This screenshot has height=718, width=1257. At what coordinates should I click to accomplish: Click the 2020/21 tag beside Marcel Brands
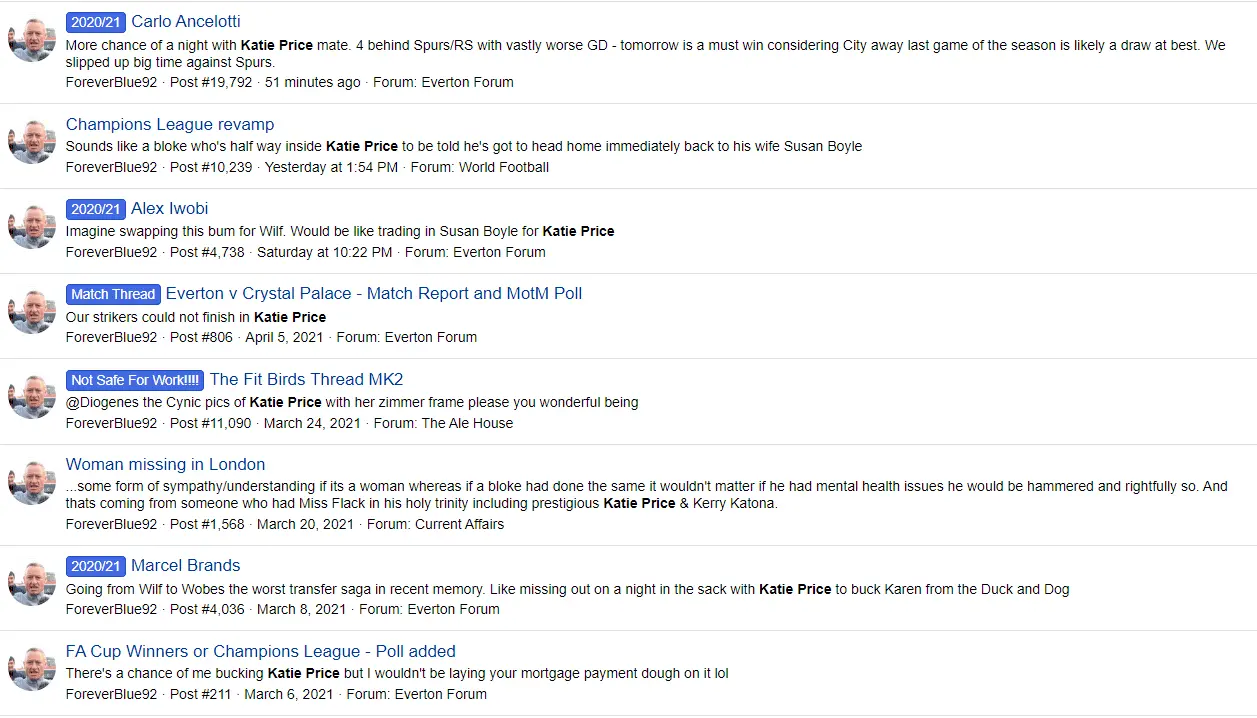coord(96,566)
